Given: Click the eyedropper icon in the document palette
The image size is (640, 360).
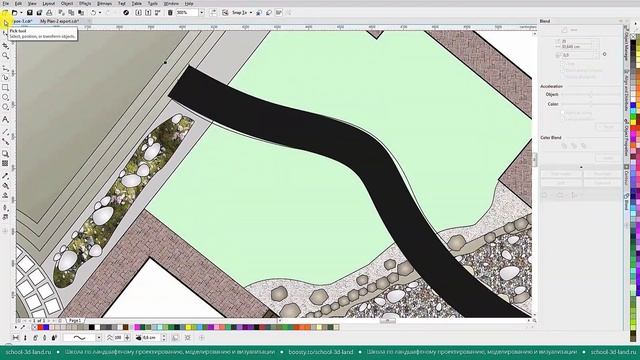Looking at the screenshot, I should point(23,327).
